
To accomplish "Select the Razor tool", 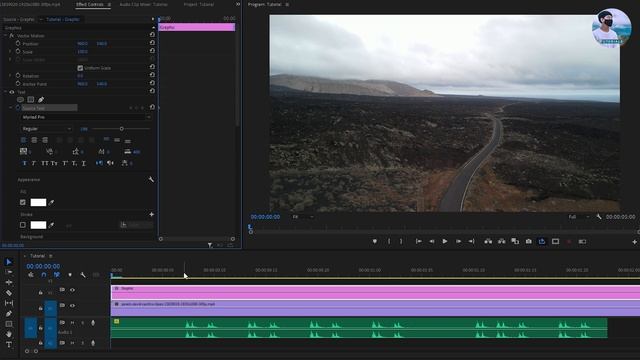I will tap(9, 293).
